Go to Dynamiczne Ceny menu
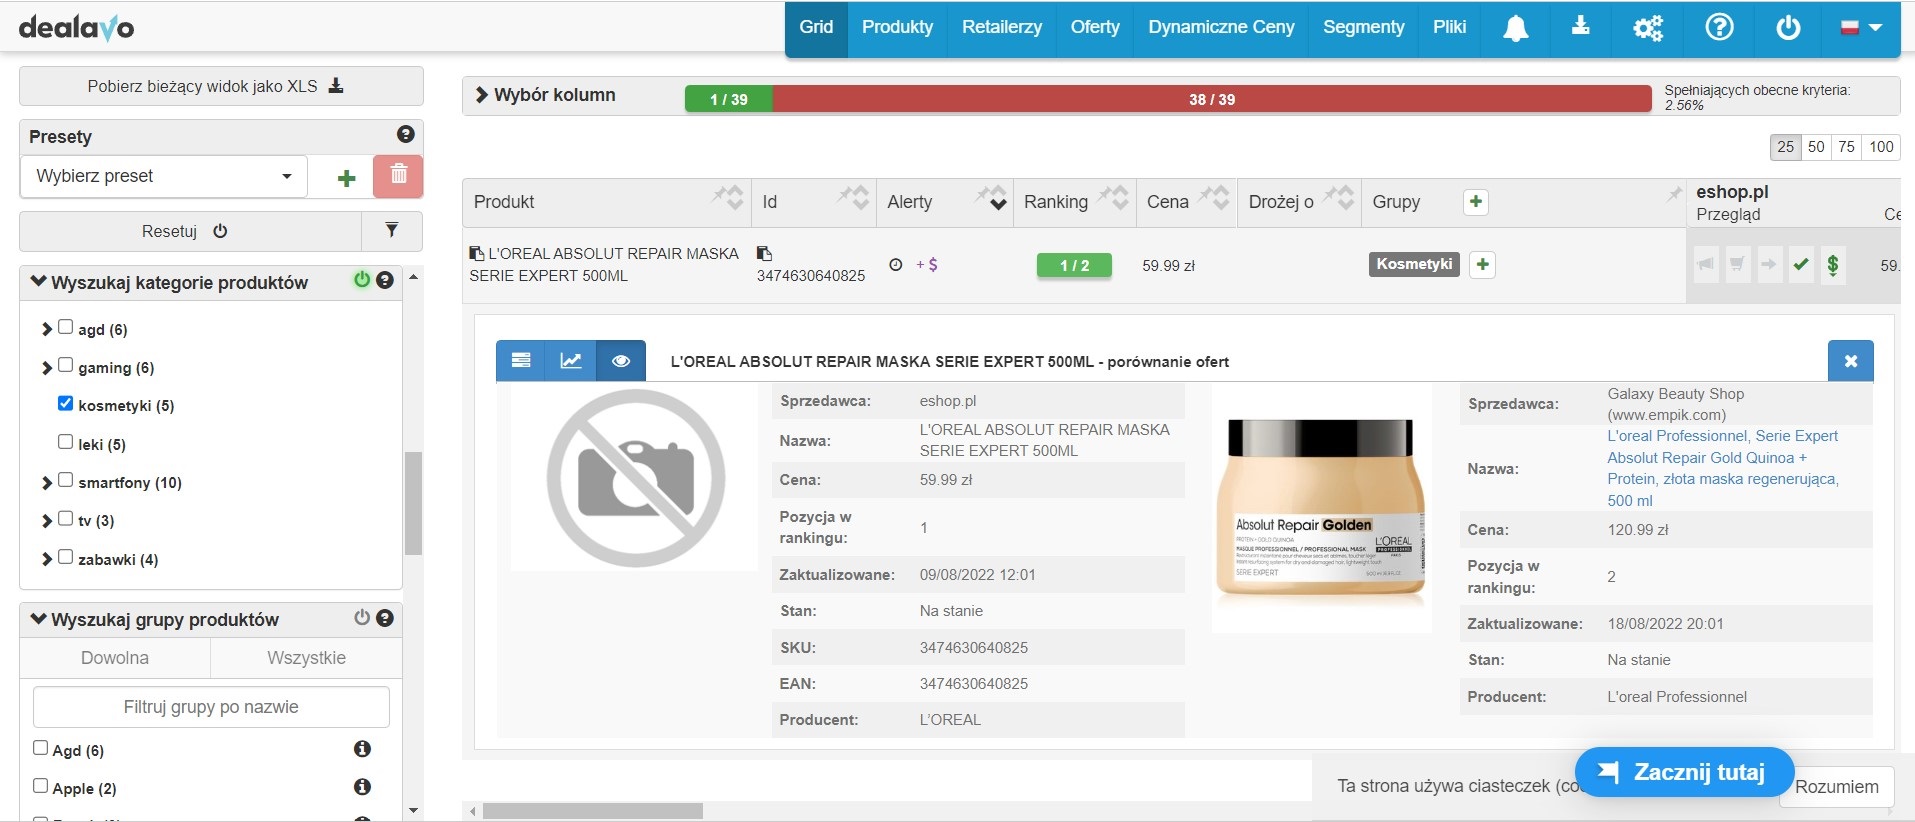The height and width of the screenshot is (822, 1915). 1220,27
